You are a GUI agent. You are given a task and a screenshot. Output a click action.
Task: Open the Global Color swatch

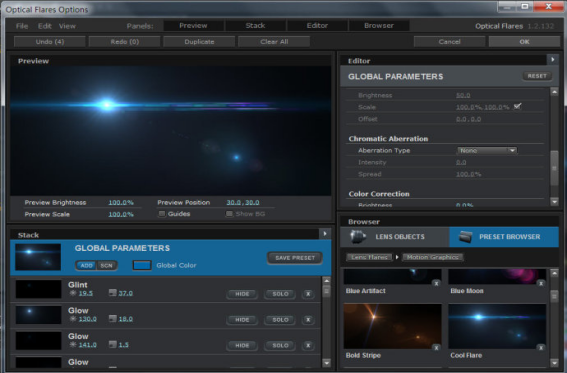coord(142,265)
